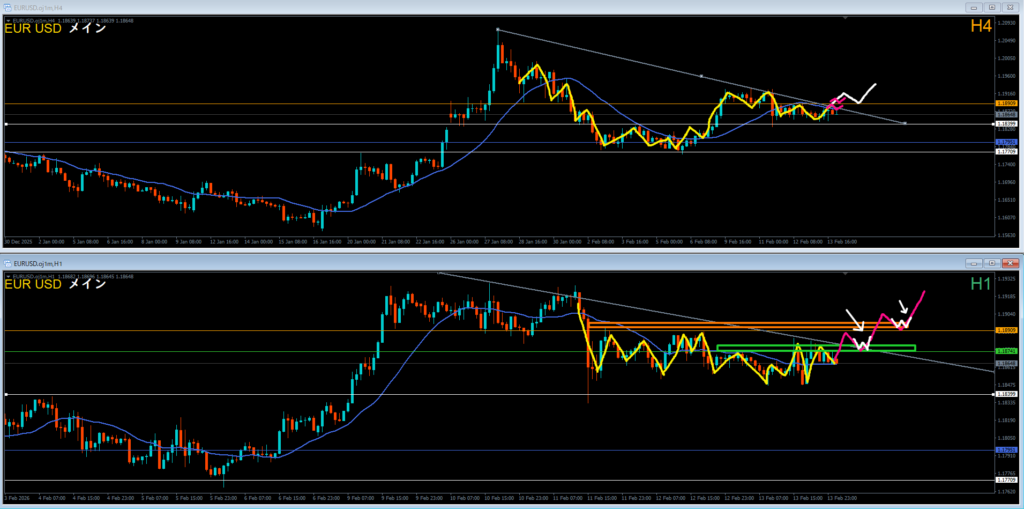
Task: Click the EUR USD メイン label in H4 chart
Action: point(56,29)
